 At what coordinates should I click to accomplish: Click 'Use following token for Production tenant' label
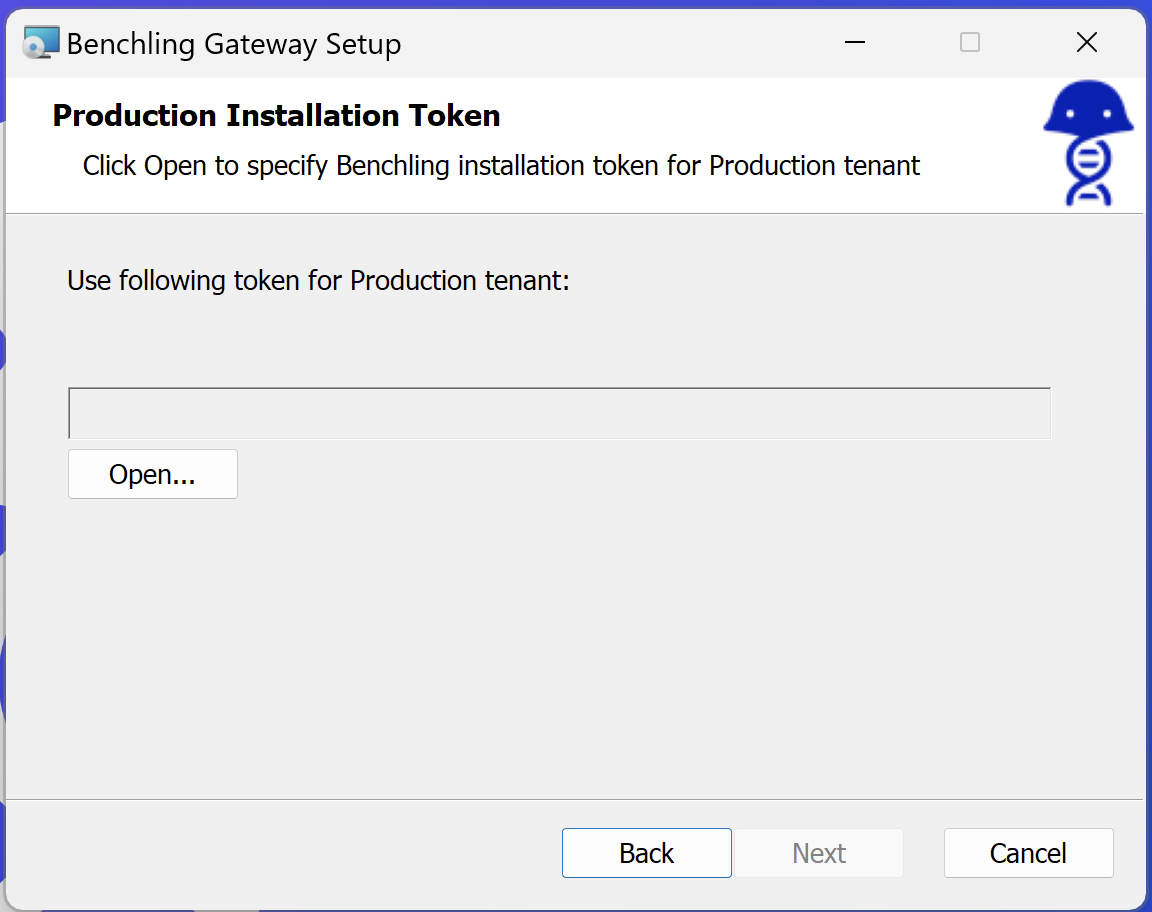(x=318, y=281)
